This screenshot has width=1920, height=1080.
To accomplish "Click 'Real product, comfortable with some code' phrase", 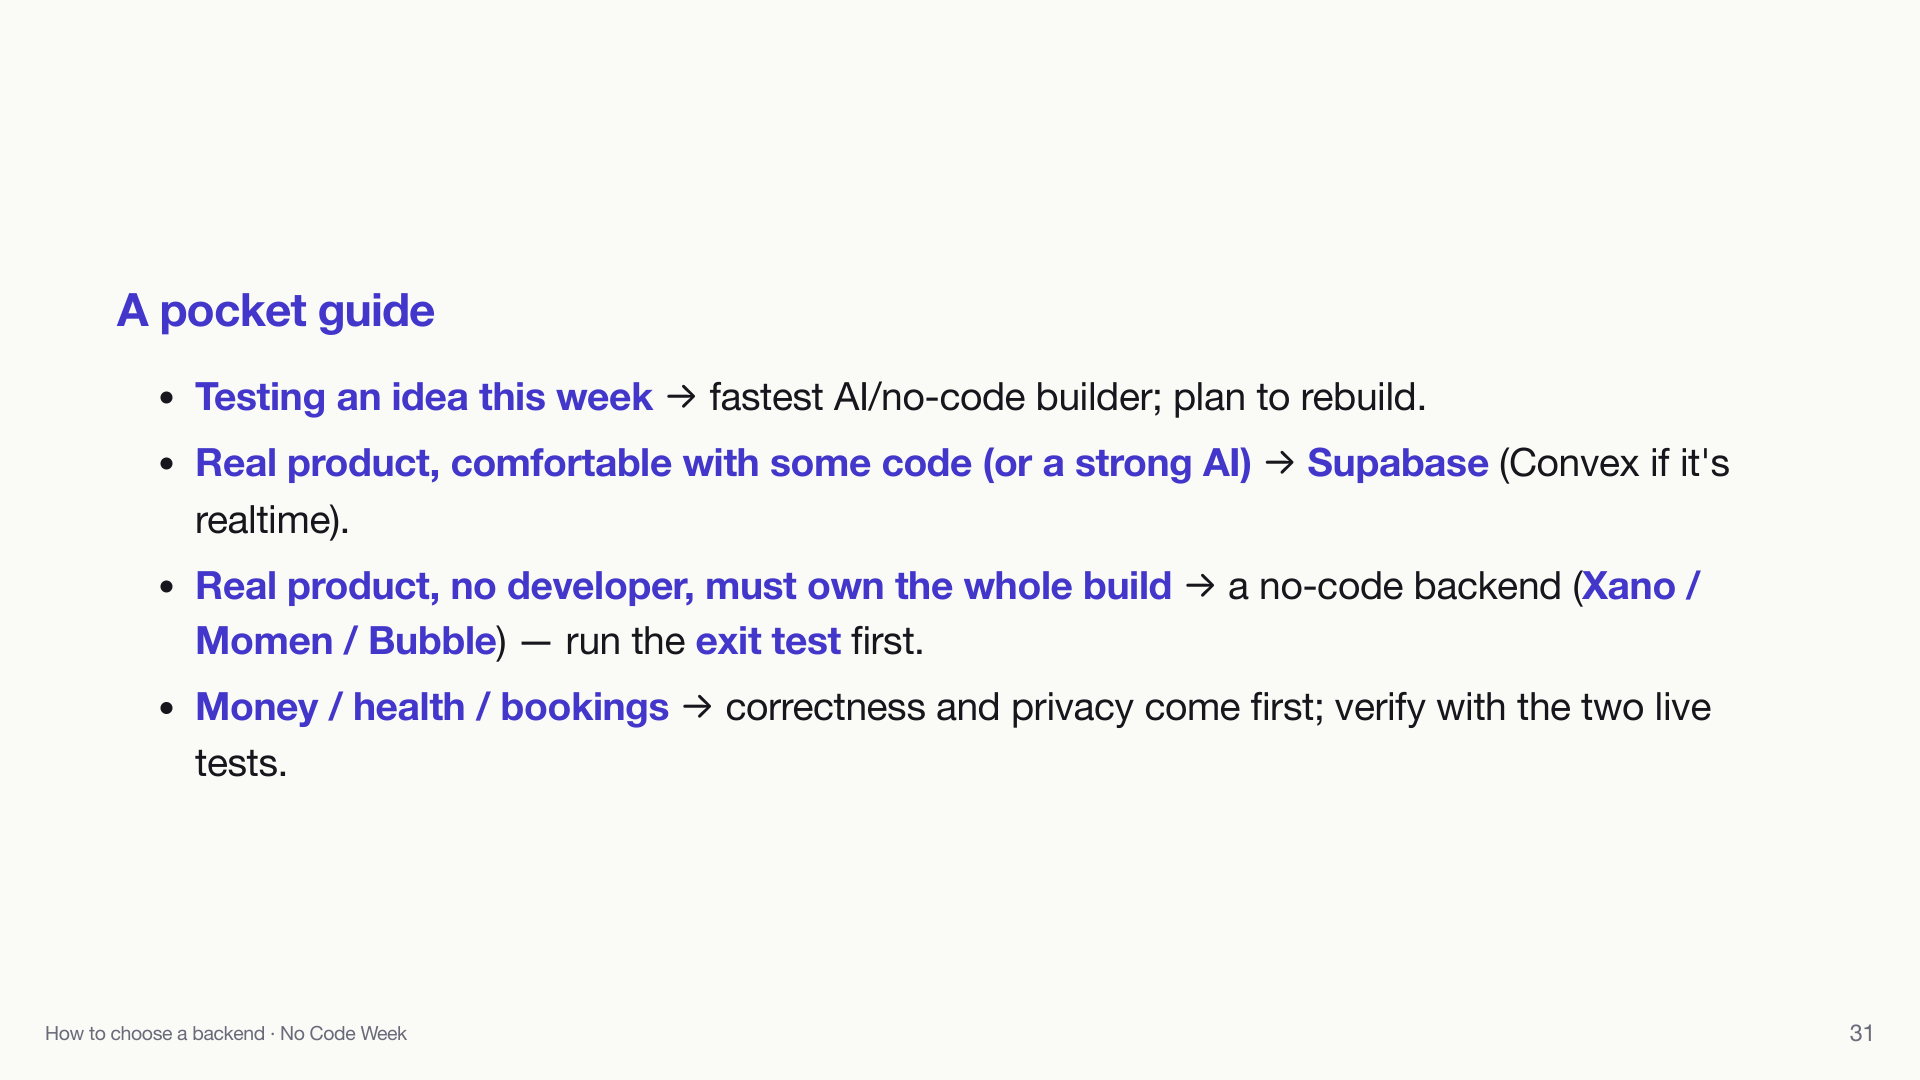I will coord(583,463).
